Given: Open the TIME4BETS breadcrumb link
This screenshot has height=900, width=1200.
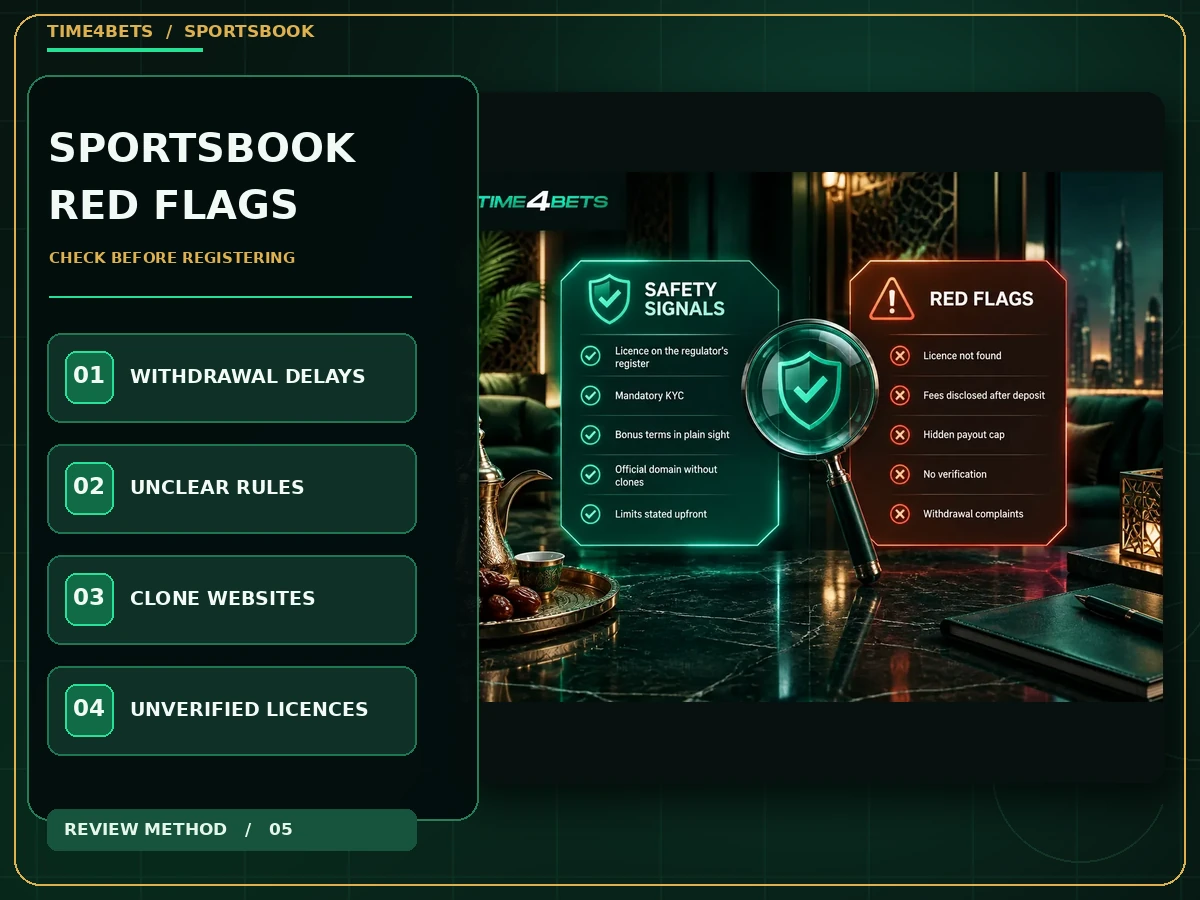Looking at the screenshot, I should [x=100, y=31].
